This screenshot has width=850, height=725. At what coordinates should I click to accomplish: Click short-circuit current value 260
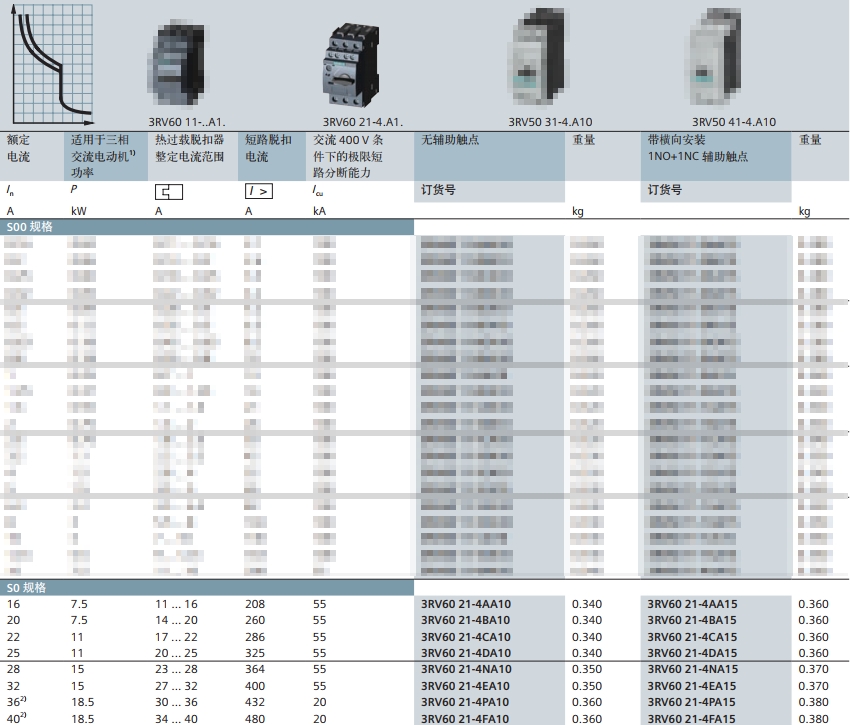point(255,620)
